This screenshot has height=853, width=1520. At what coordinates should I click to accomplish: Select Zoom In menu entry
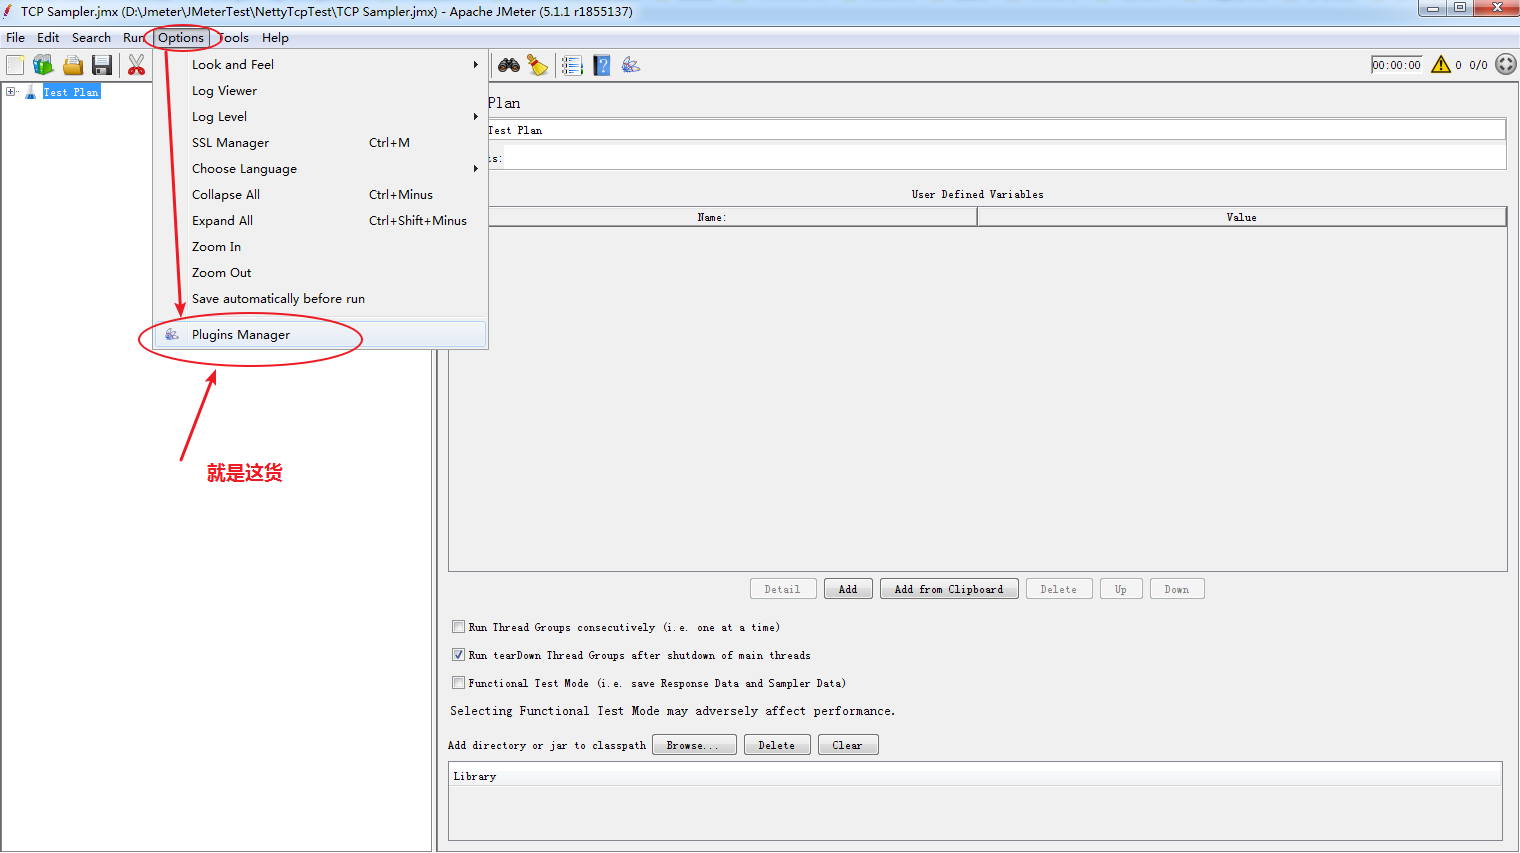tap(320, 247)
